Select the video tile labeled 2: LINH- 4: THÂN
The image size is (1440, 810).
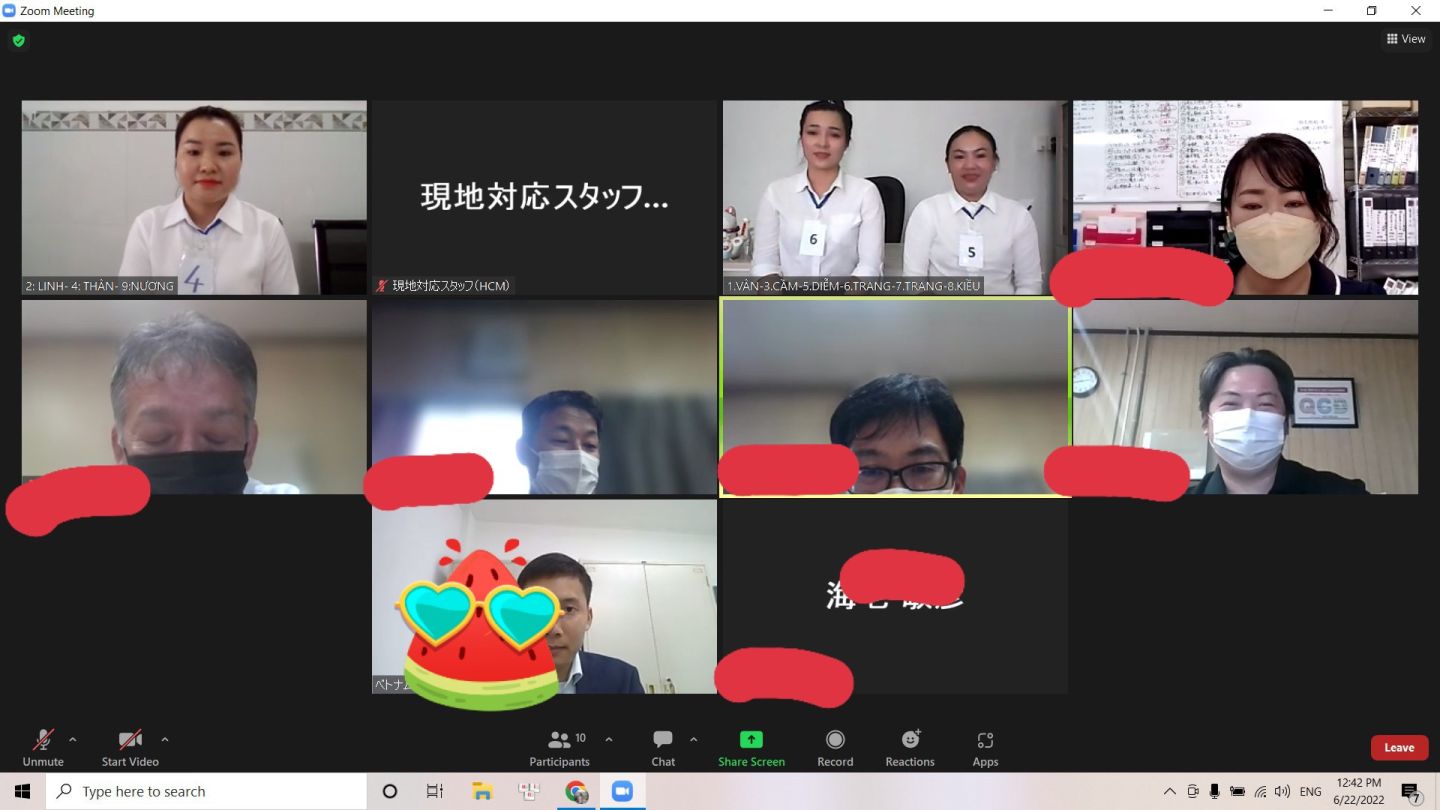tap(194, 197)
